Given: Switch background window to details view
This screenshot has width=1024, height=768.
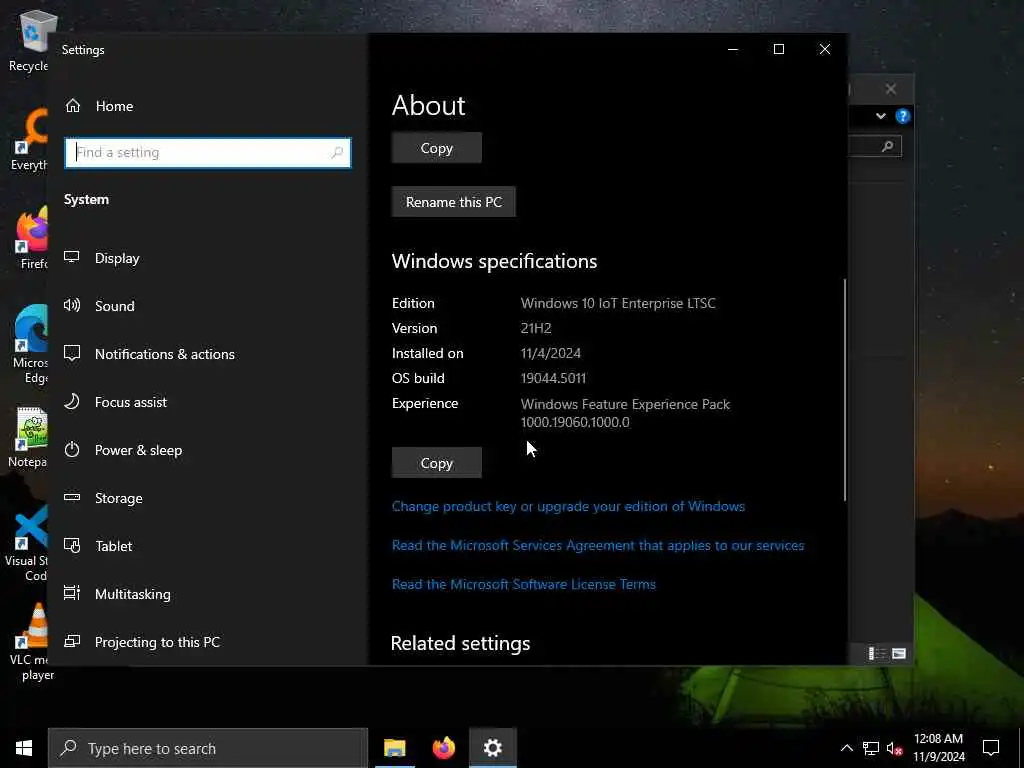Looking at the screenshot, I should pyautogui.click(x=876, y=654).
